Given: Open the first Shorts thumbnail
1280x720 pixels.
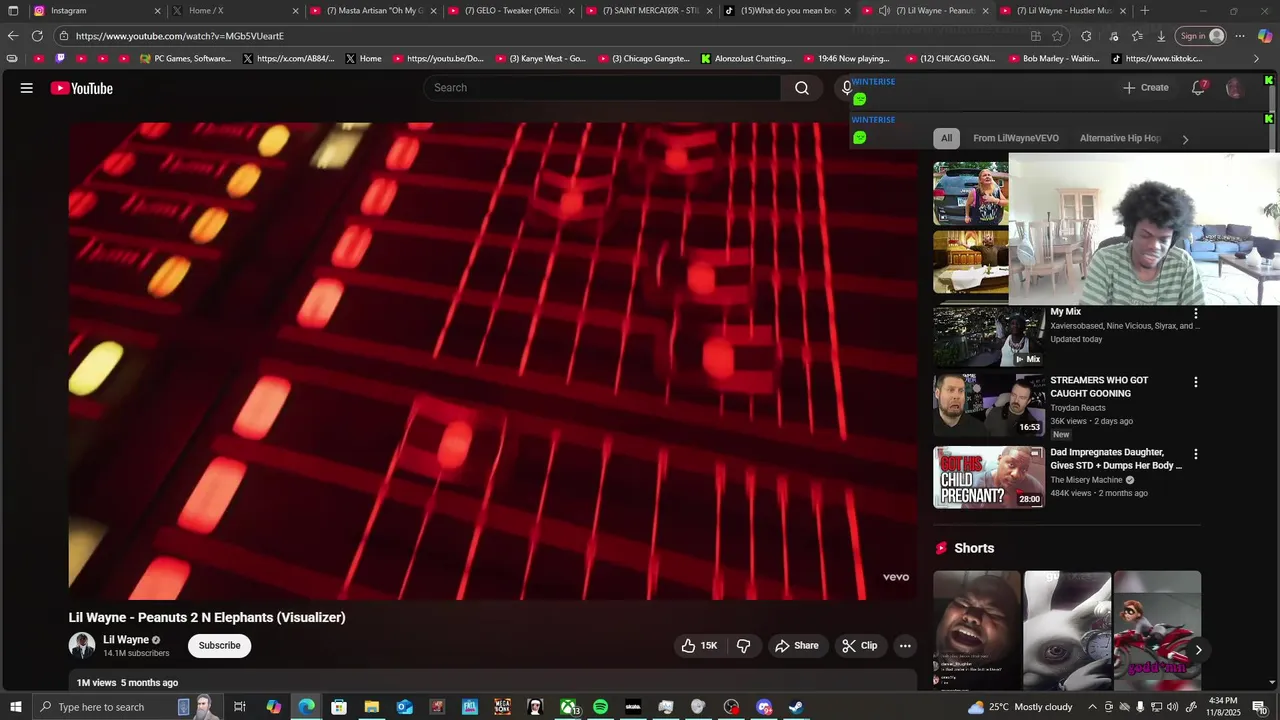Looking at the screenshot, I should (x=977, y=630).
